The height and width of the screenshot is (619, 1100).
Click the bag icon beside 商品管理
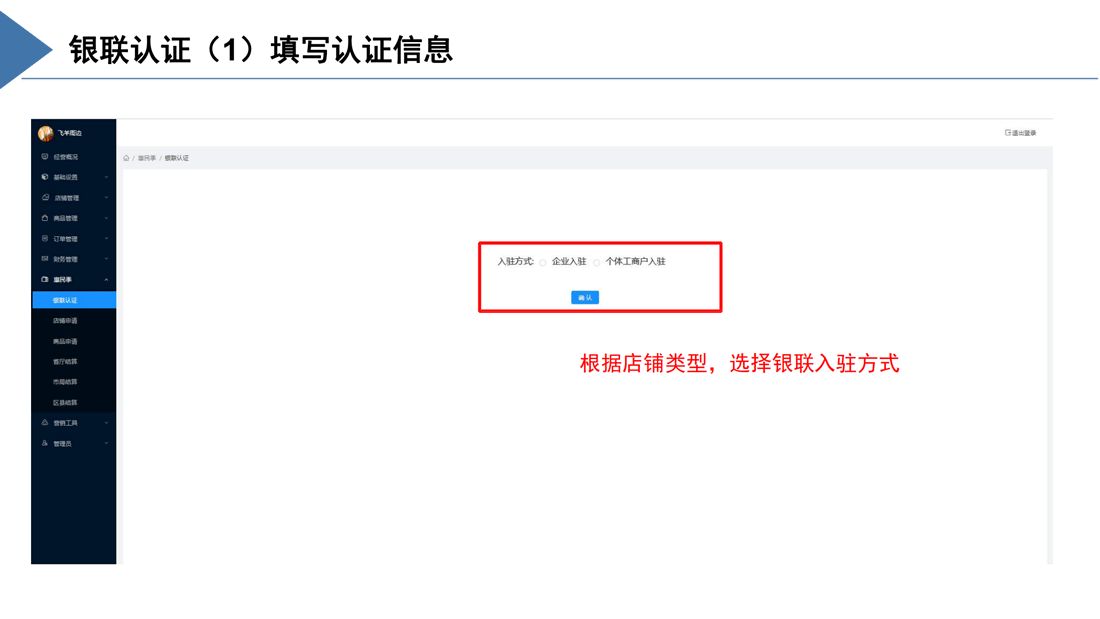tap(45, 218)
